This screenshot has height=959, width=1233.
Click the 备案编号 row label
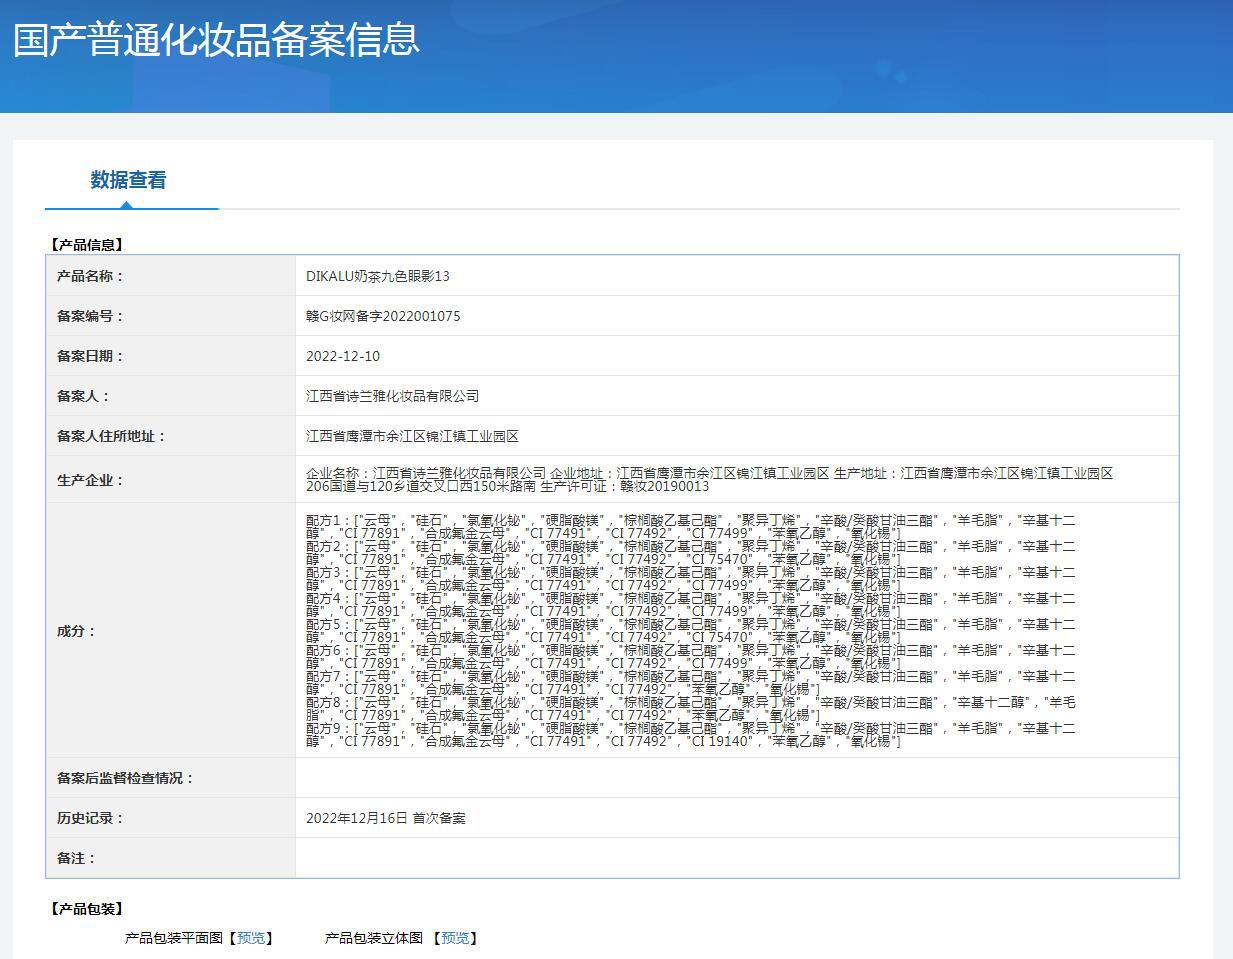tap(90, 316)
